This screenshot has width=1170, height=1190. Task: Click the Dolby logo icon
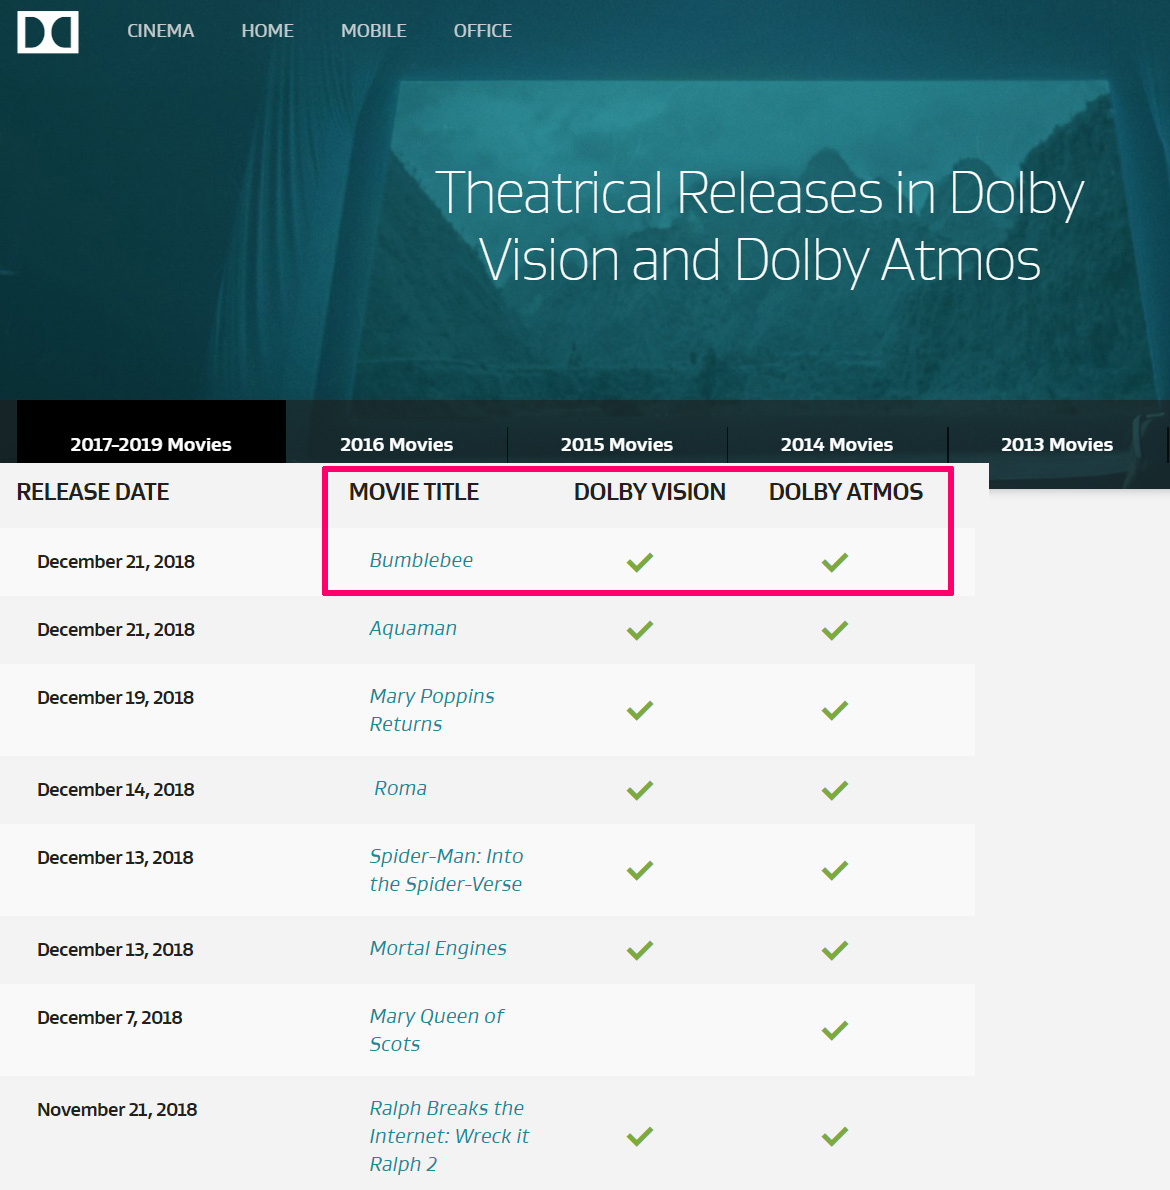pos(48,32)
